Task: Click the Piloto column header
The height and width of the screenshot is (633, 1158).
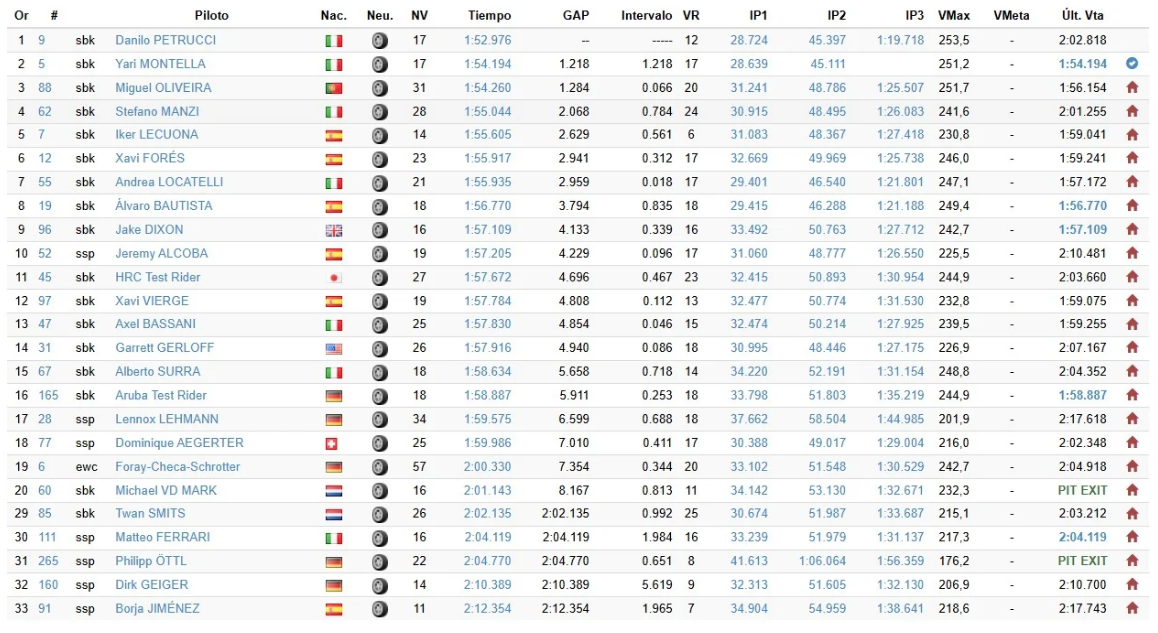Action: [x=211, y=16]
